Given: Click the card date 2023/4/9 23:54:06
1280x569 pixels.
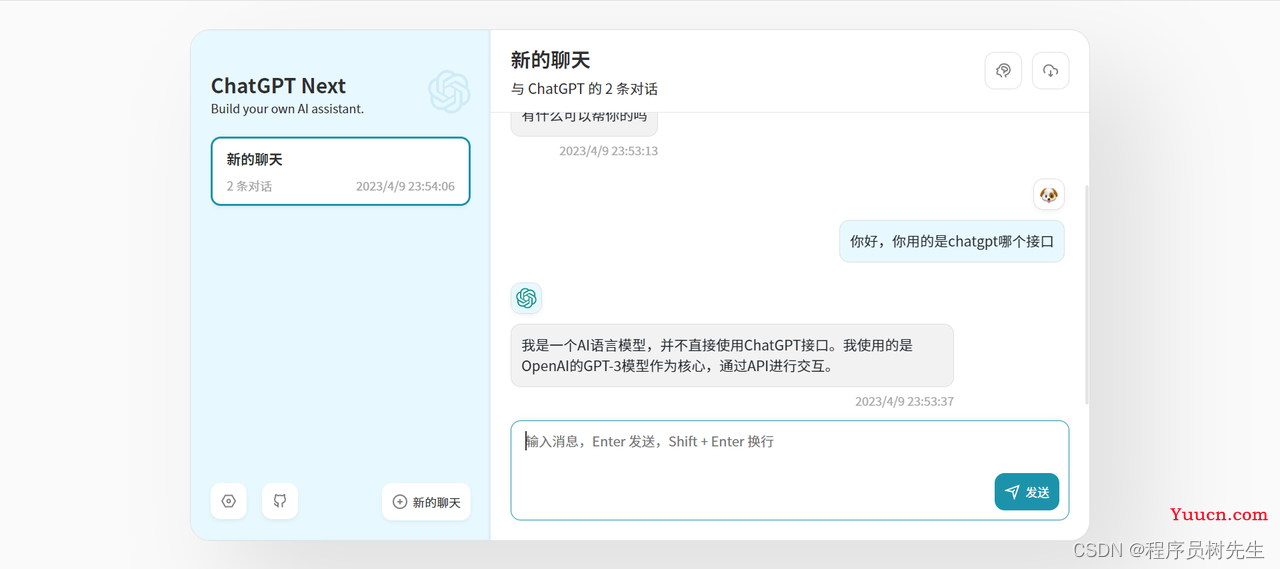Looking at the screenshot, I should point(405,186).
